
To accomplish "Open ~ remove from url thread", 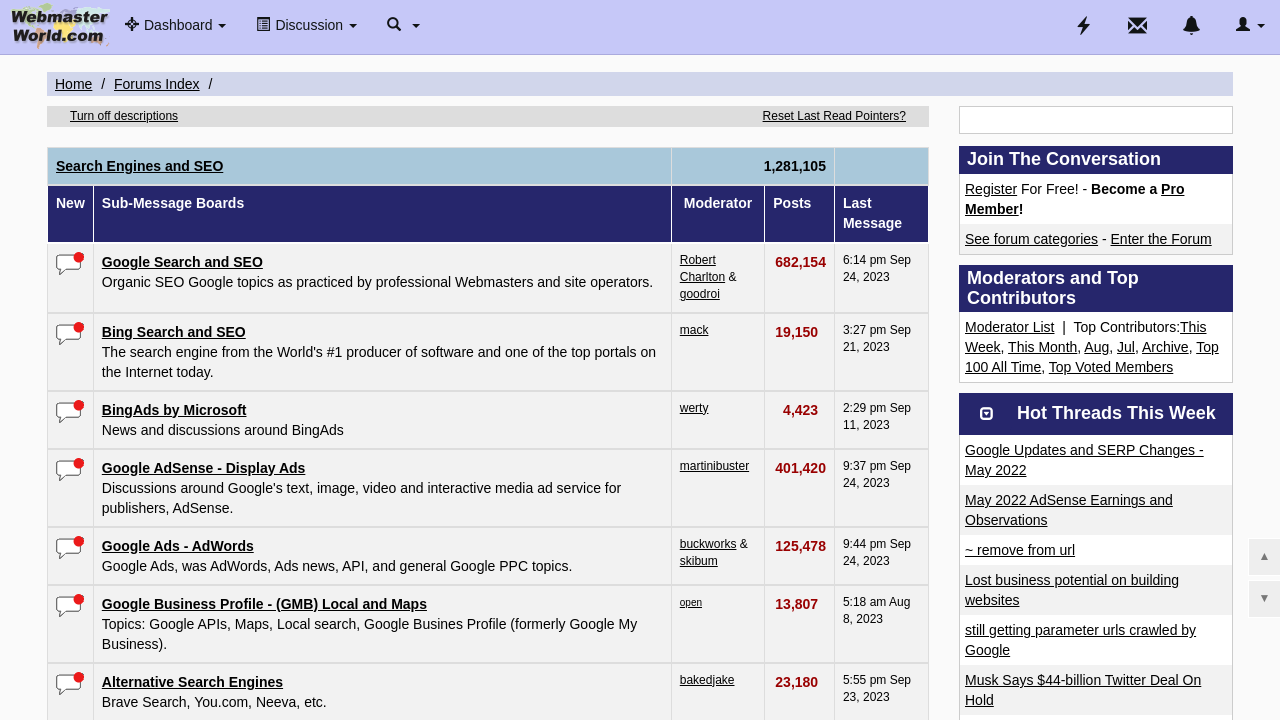I will pos(1020,550).
